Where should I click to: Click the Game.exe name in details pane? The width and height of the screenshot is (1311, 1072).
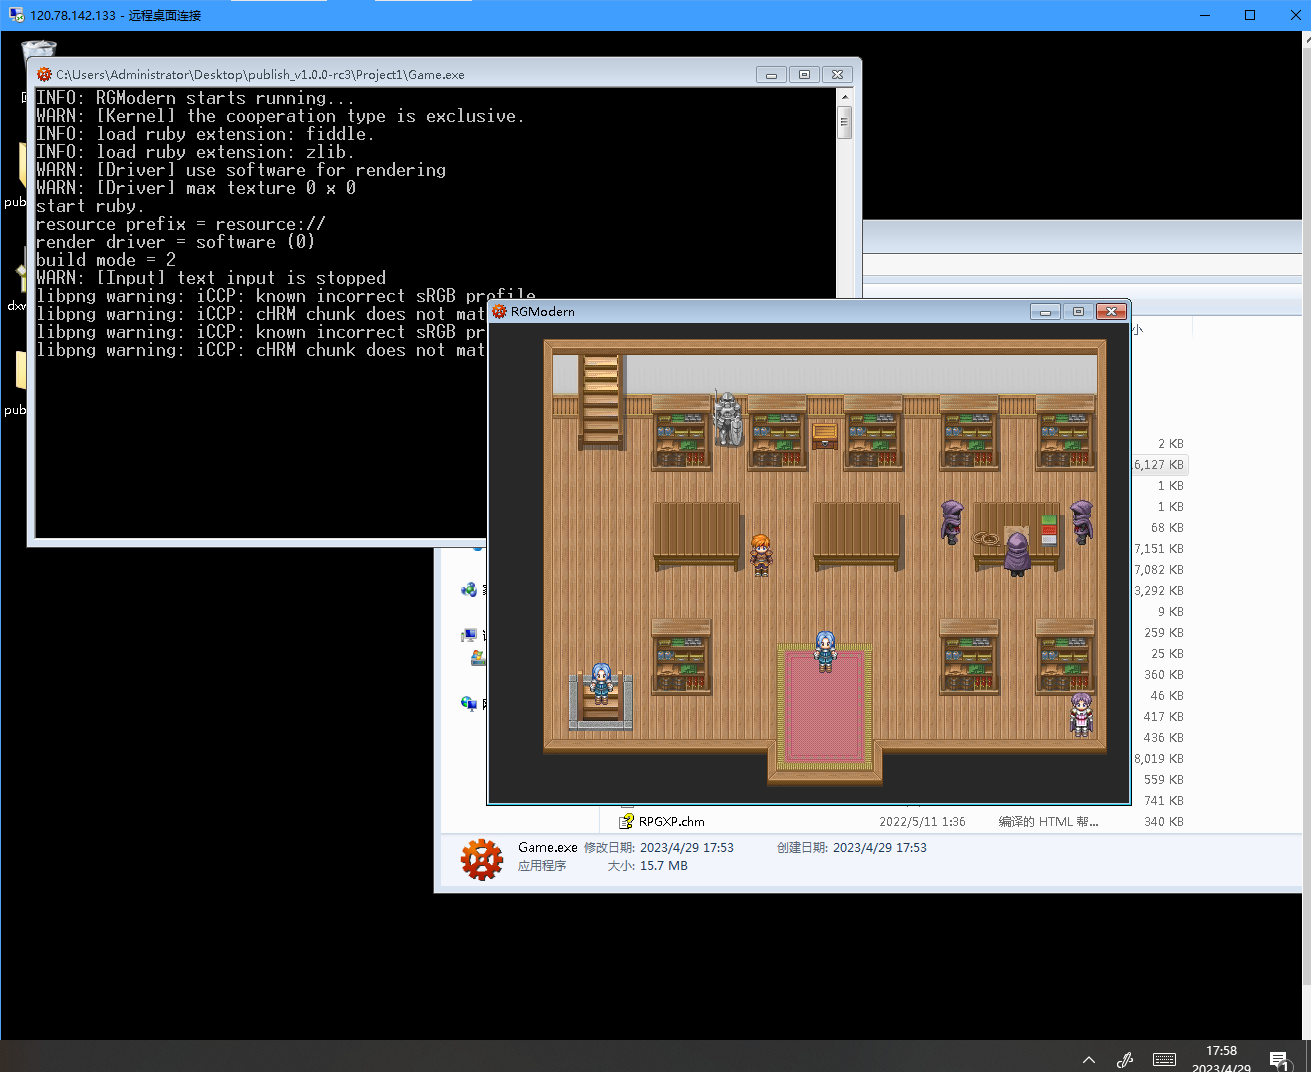click(x=548, y=847)
